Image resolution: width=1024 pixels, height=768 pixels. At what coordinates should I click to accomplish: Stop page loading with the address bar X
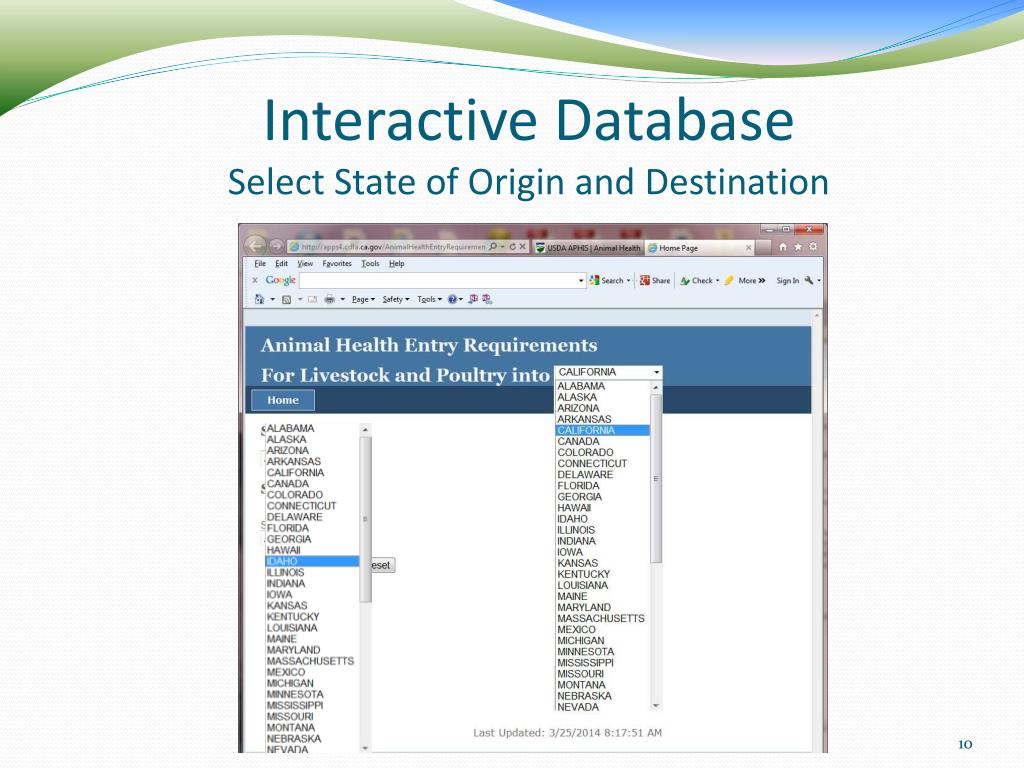point(522,247)
